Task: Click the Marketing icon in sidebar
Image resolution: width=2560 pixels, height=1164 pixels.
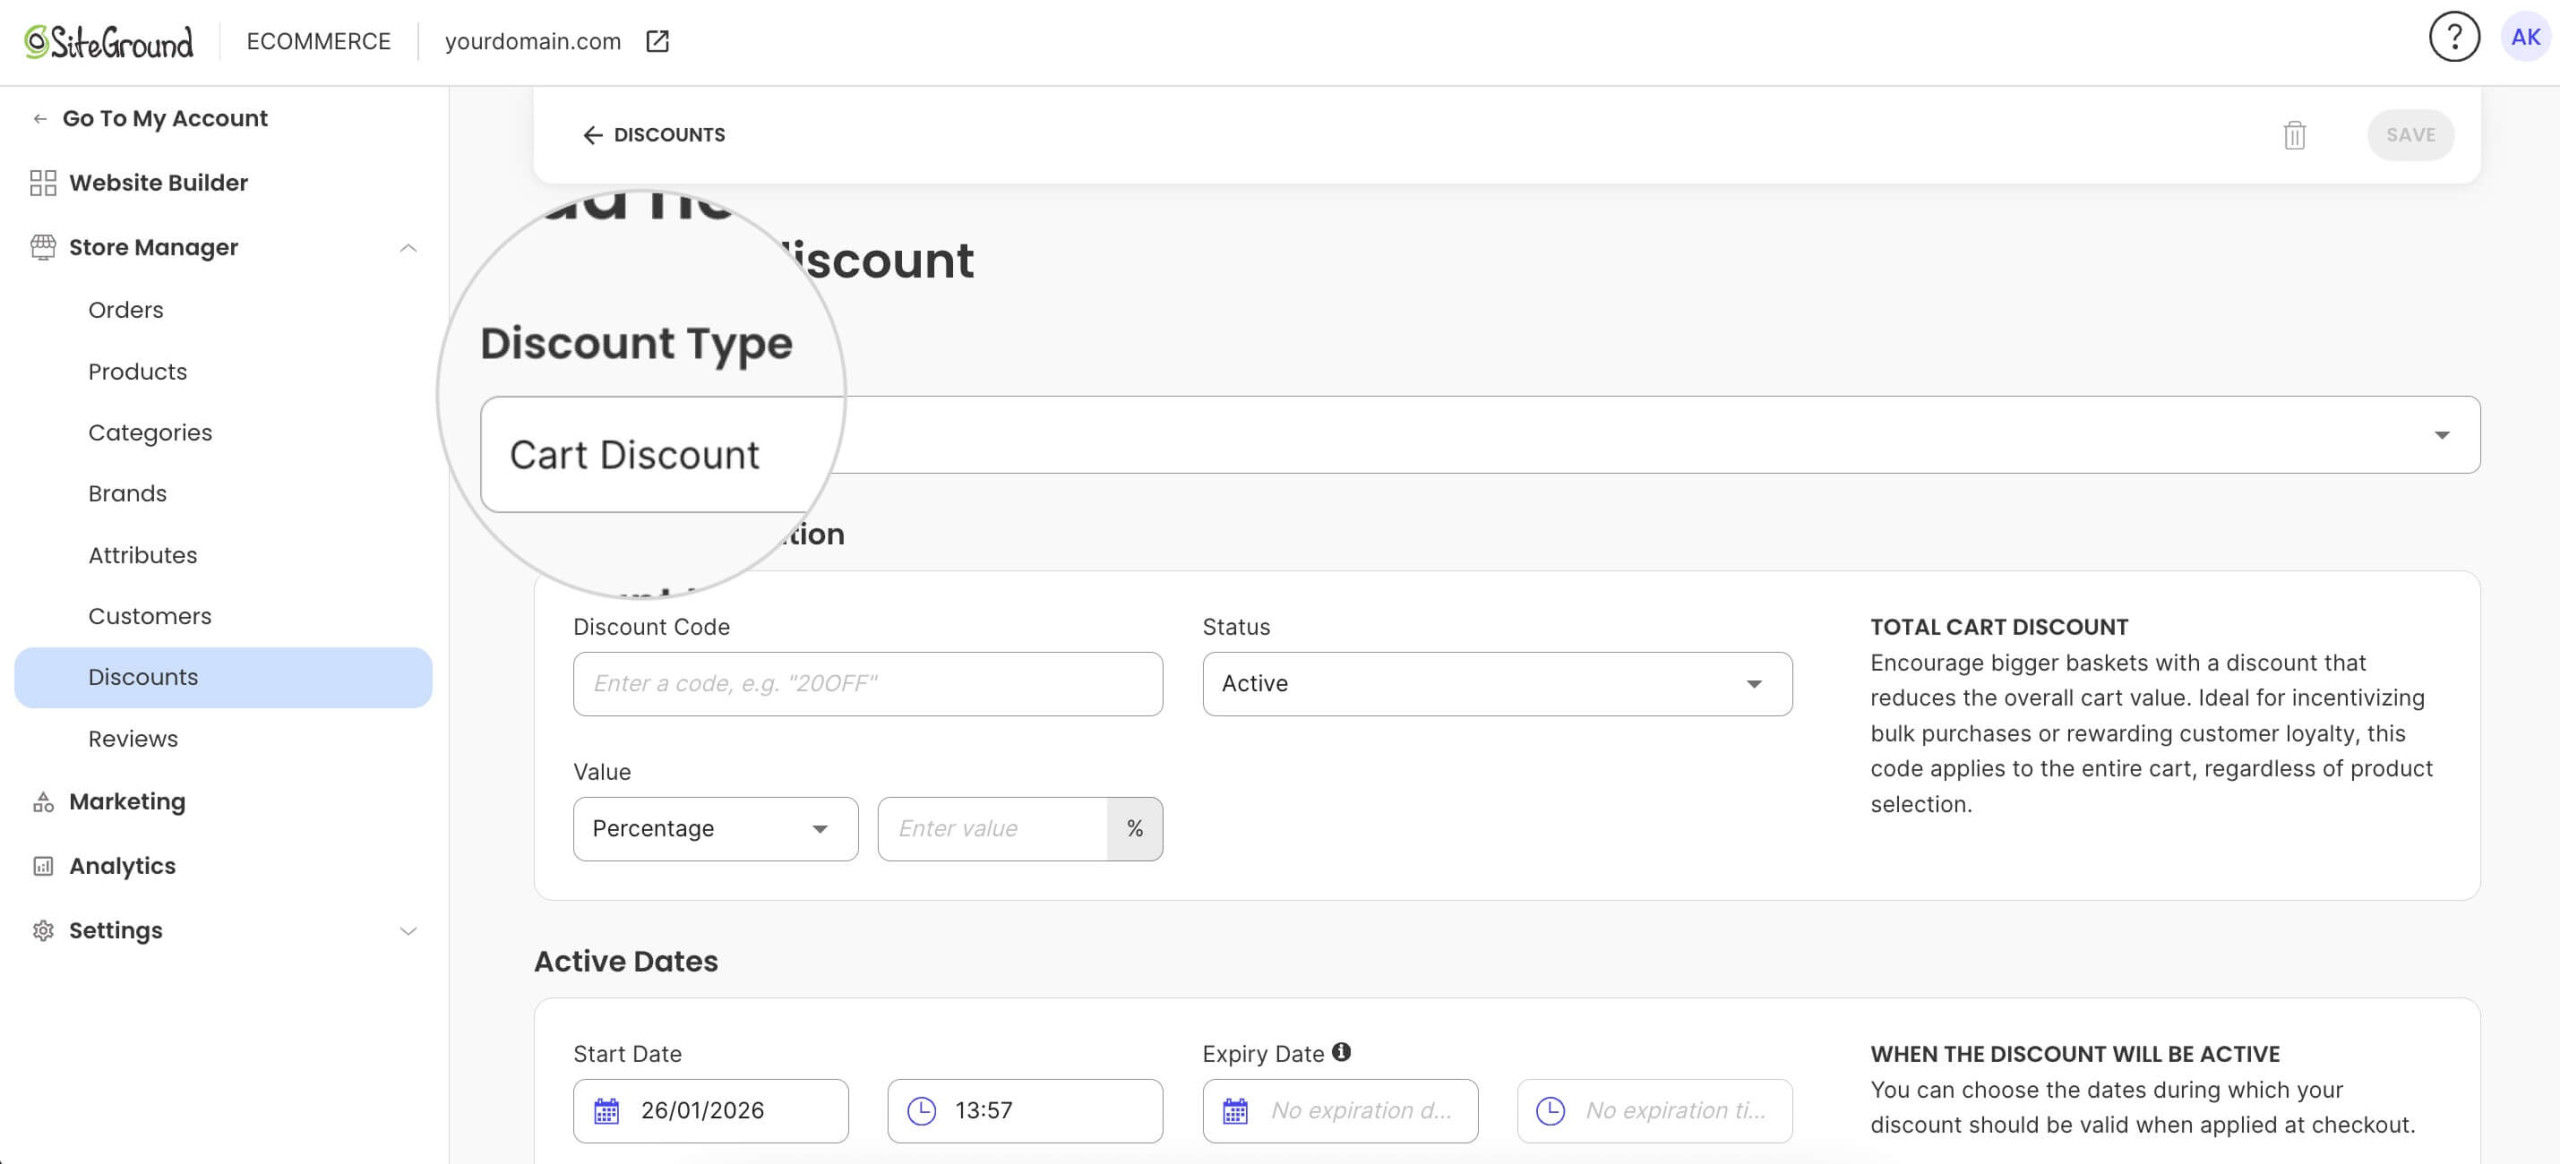Action: (x=43, y=802)
